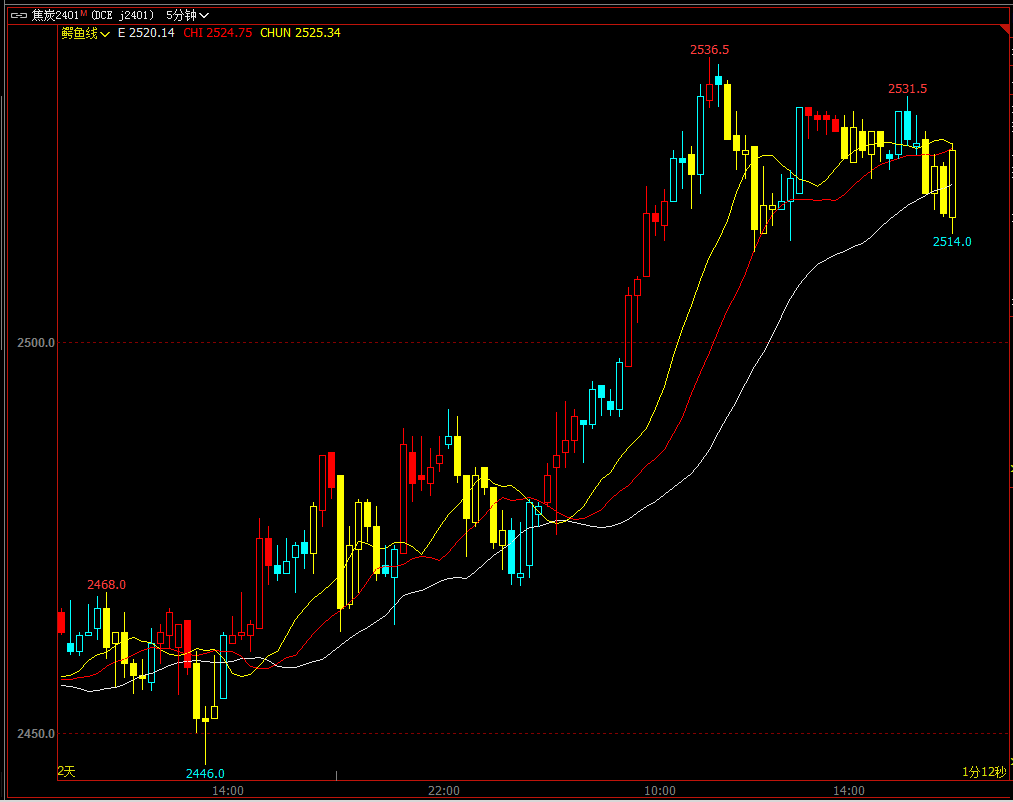Select the CHUN 2525.34 indicator value
Image resolution: width=1013 pixels, height=802 pixels.
point(300,33)
